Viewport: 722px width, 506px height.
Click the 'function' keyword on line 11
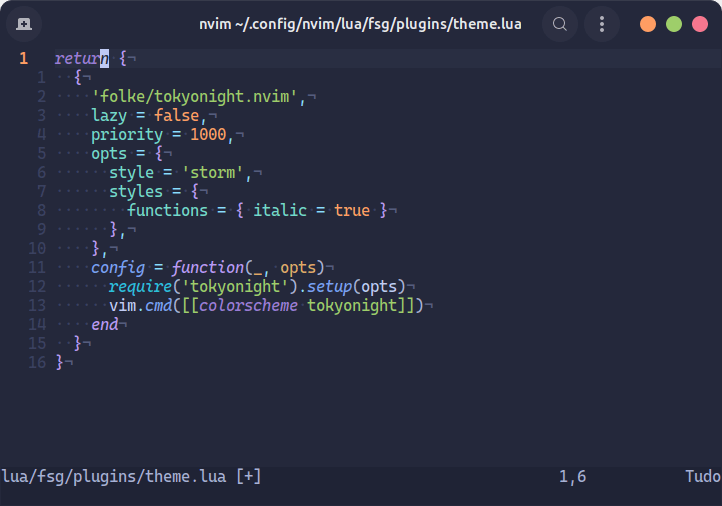click(208, 268)
